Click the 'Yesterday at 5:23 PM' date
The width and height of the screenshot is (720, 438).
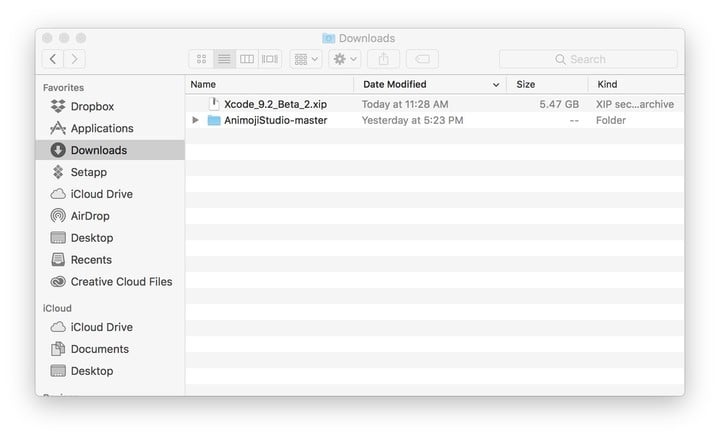tap(412, 120)
